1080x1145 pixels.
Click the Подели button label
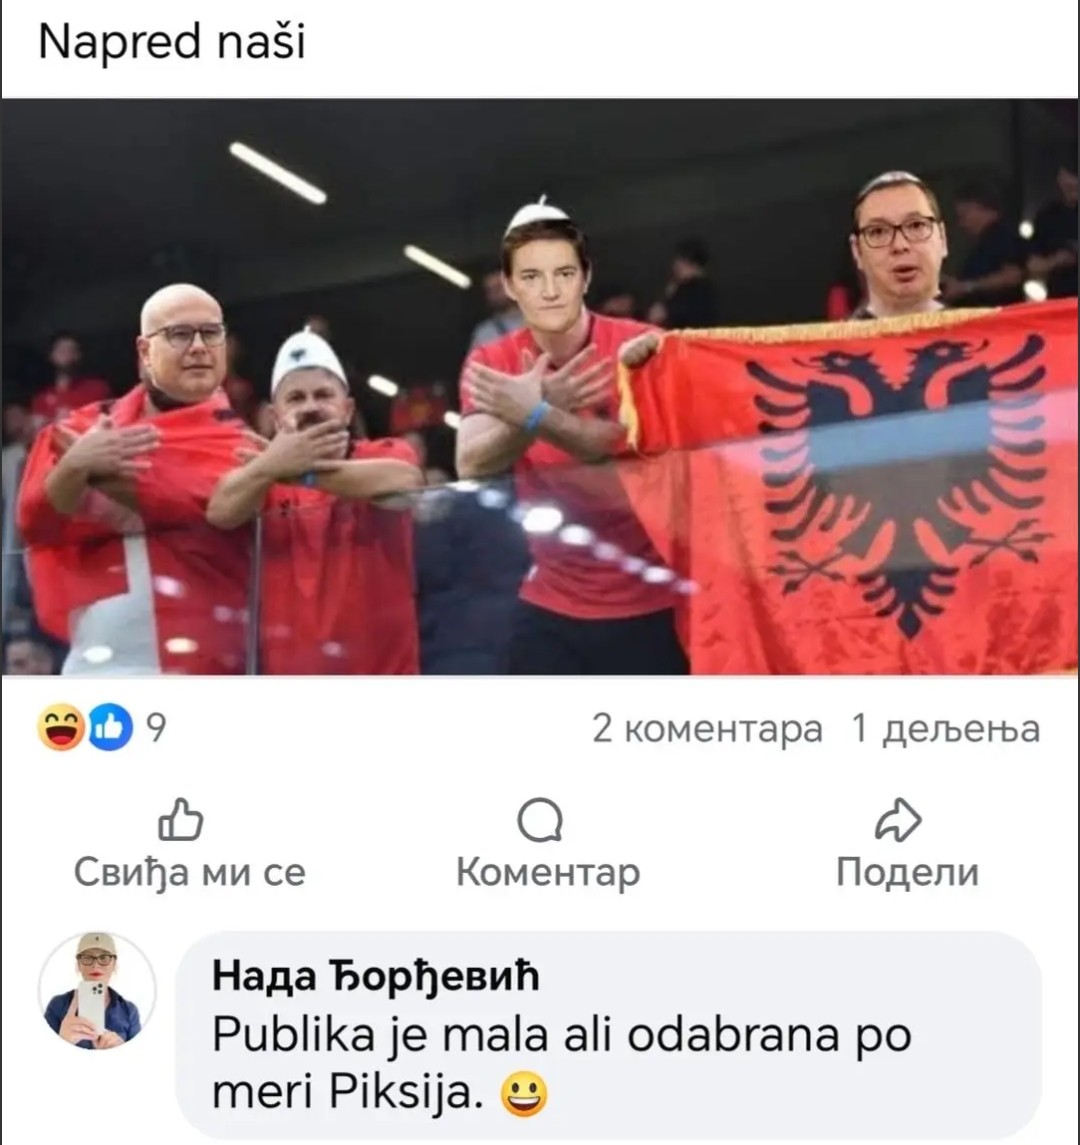[x=907, y=872]
